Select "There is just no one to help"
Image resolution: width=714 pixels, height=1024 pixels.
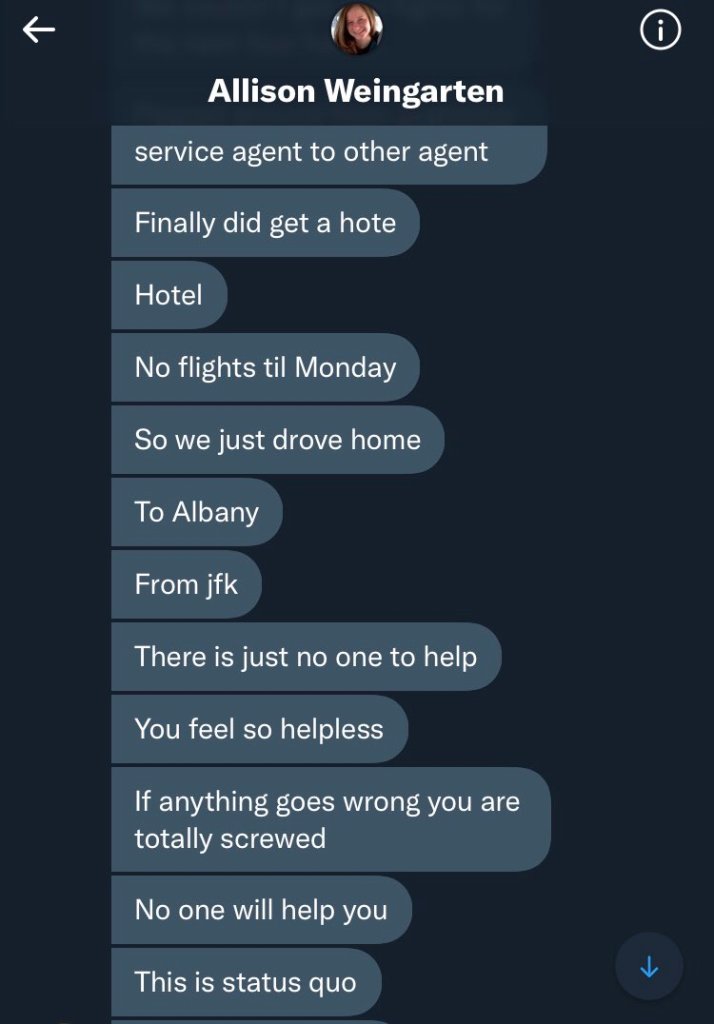(x=305, y=657)
